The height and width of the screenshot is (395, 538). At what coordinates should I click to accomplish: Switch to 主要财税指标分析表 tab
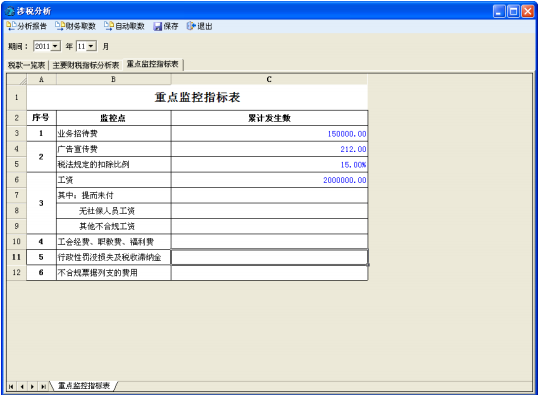pos(86,65)
